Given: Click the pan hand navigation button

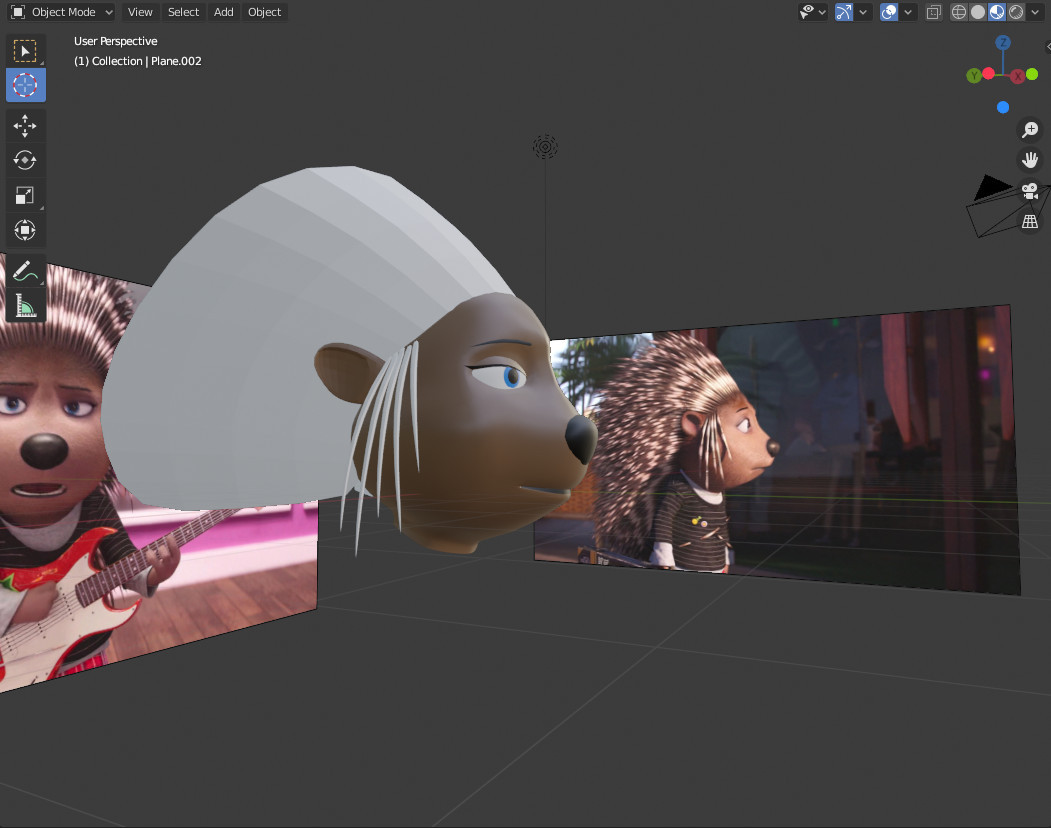Looking at the screenshot, I should [1030, 160].
